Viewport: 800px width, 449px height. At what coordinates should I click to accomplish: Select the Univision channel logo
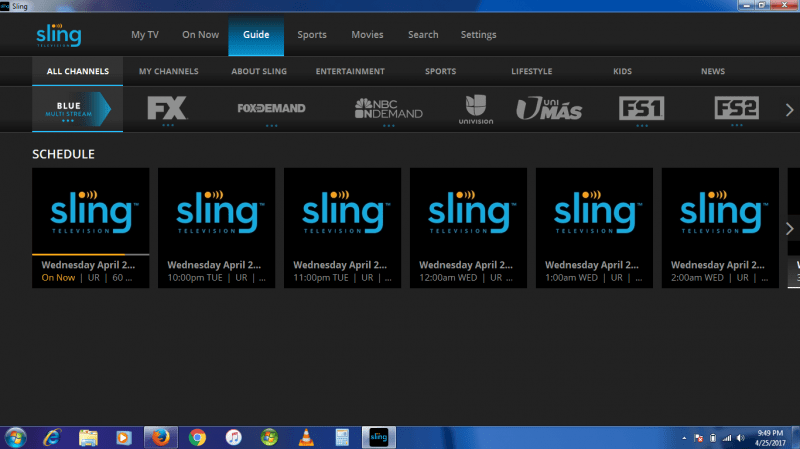pyautogui.click(x=476, y=109)
